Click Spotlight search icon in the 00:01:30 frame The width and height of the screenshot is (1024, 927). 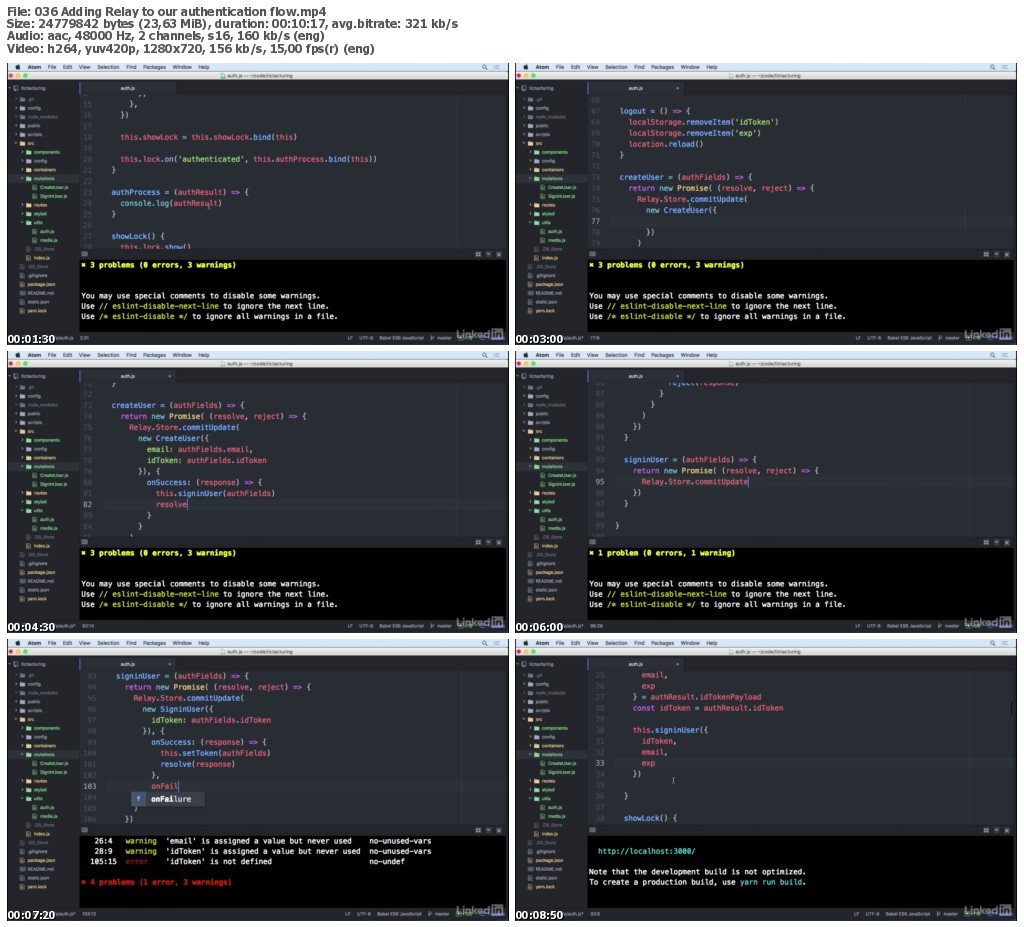485,67
